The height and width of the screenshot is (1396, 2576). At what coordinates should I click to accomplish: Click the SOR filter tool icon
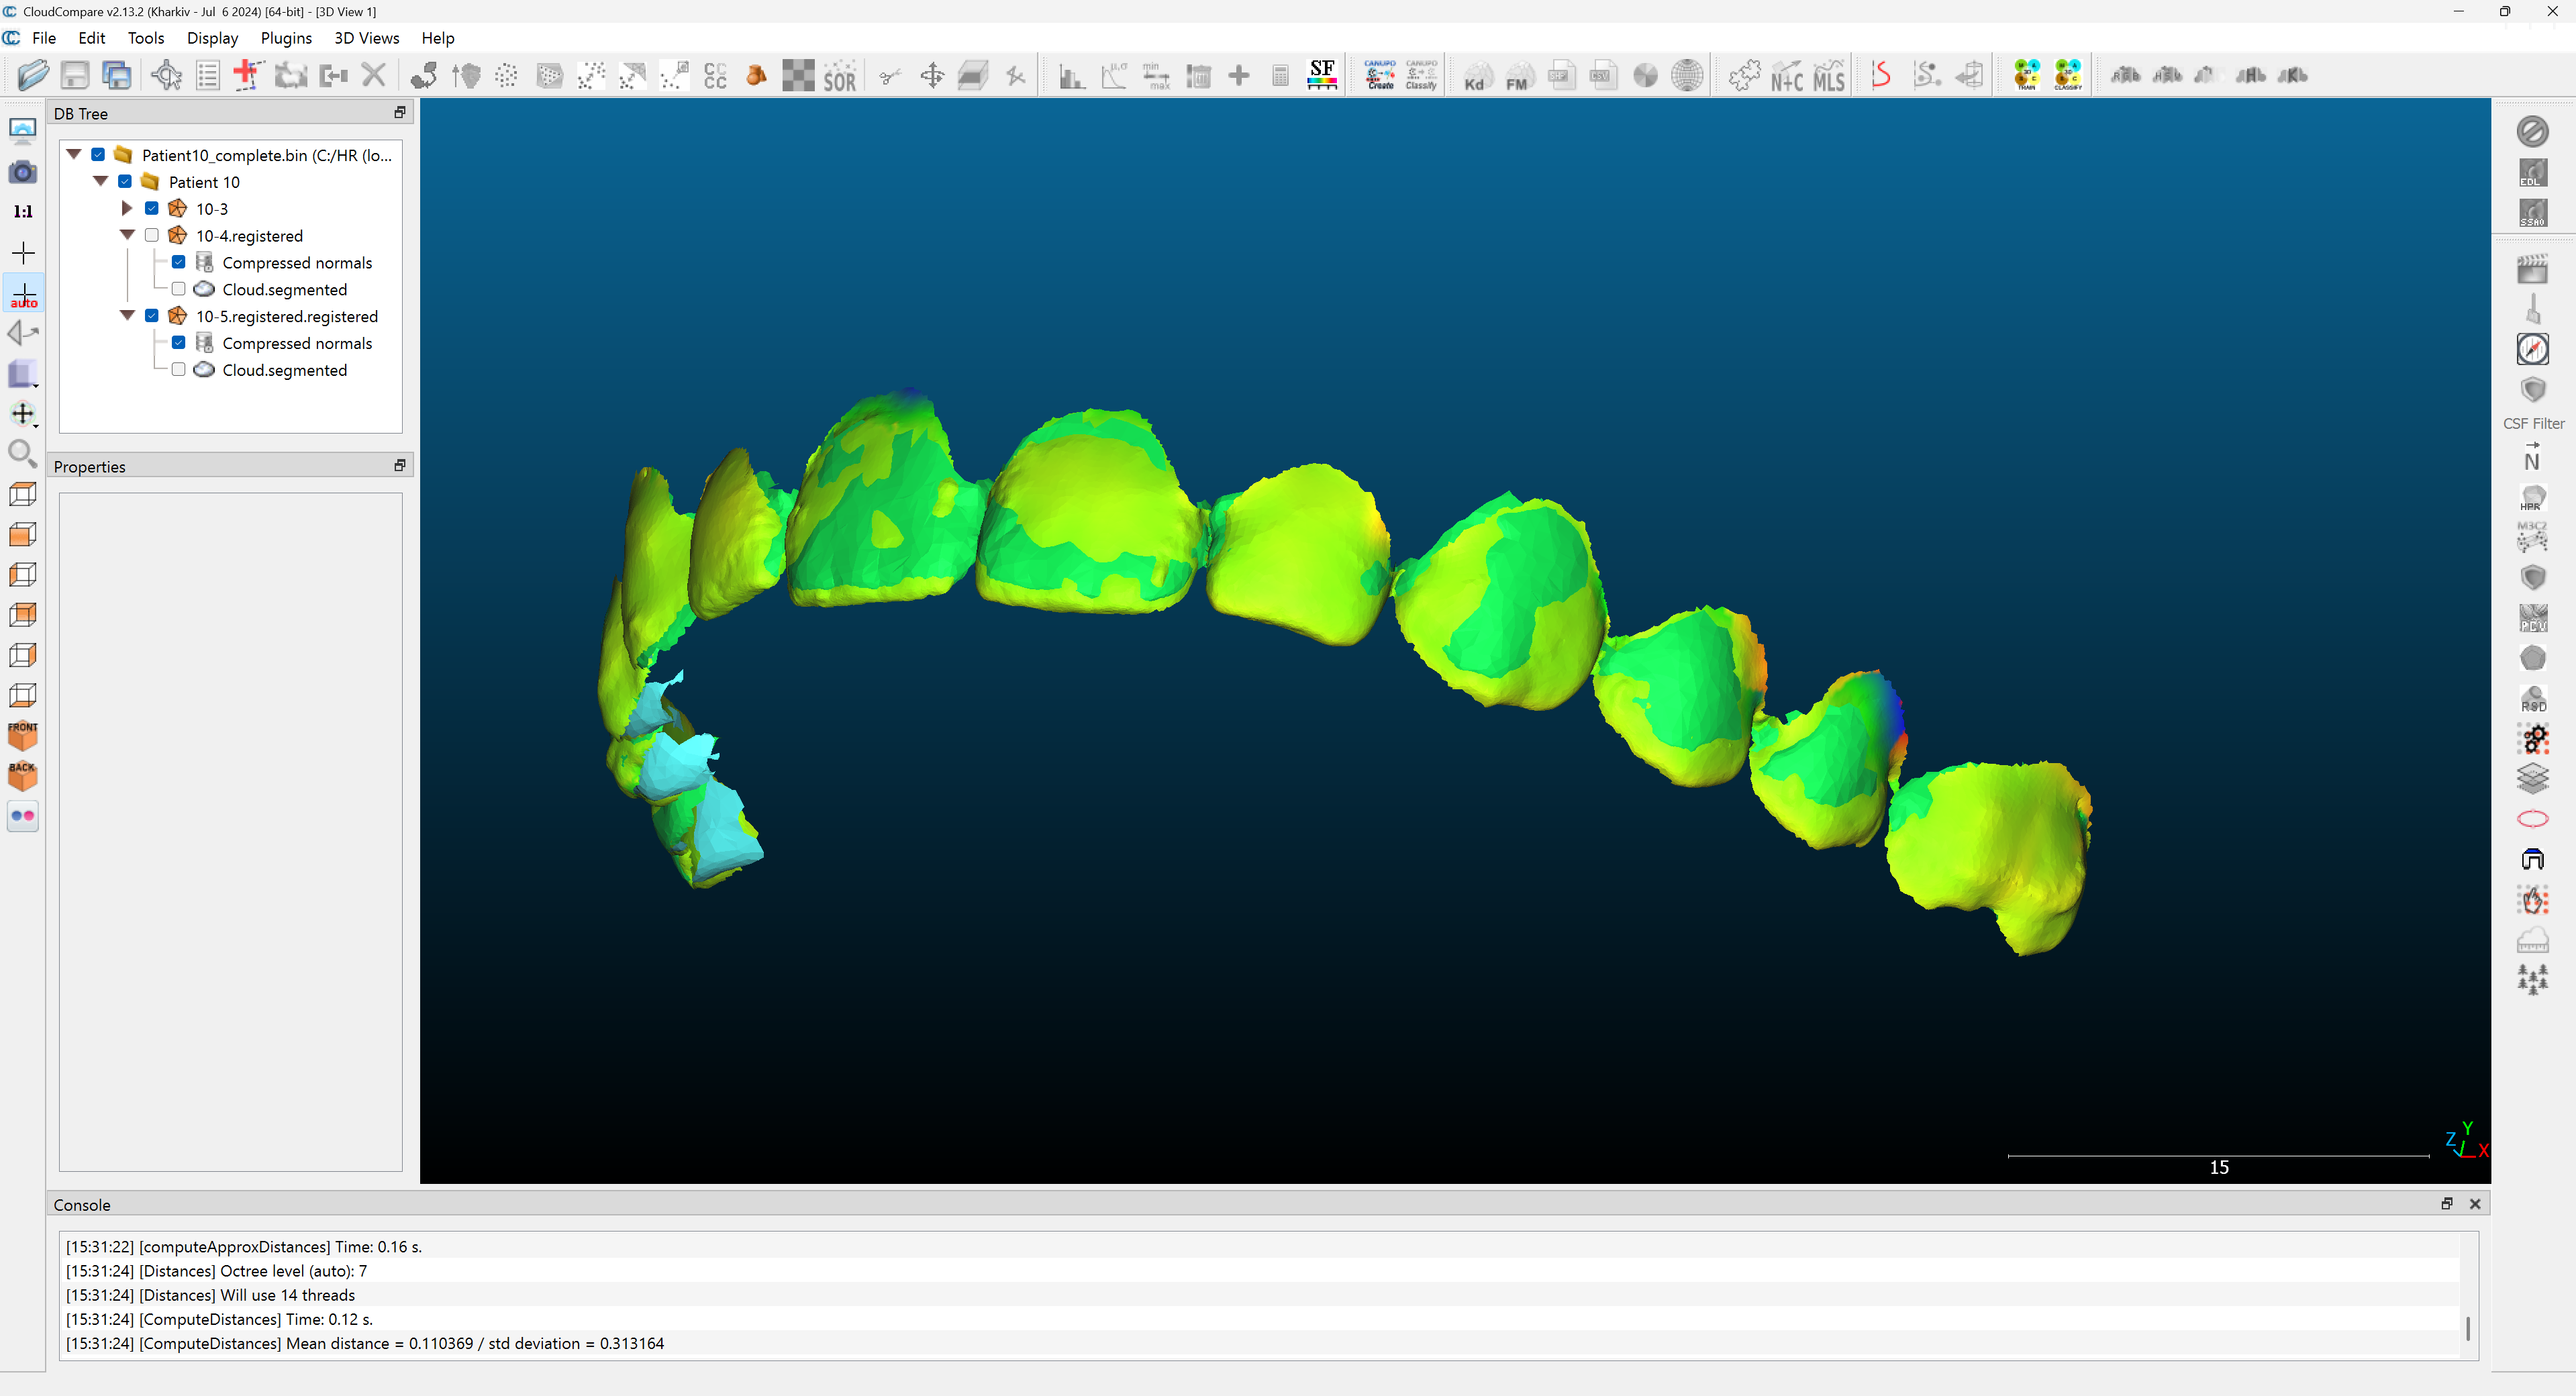(839, 76)
